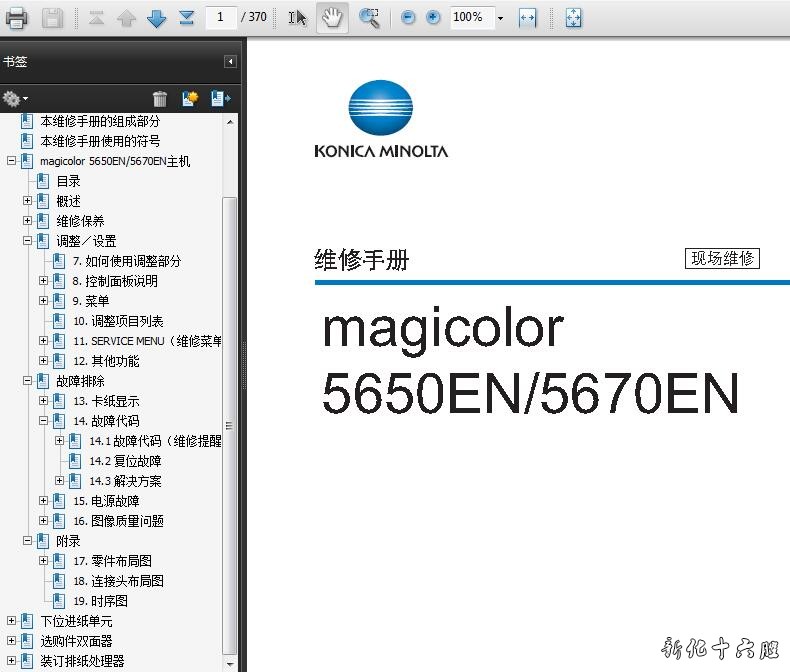Go to next page with down arrow
This screenshot has width=790, height=672.
156,17
